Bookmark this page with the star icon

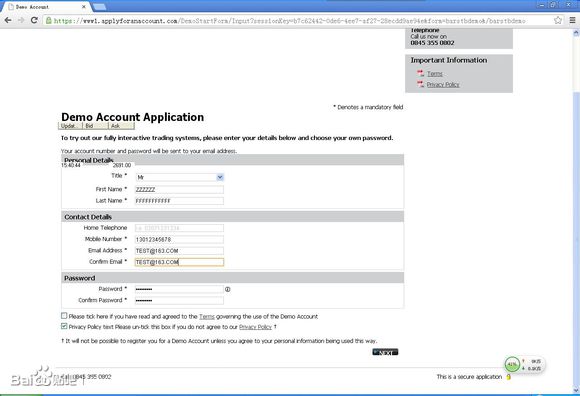click(x=558, y=20)
